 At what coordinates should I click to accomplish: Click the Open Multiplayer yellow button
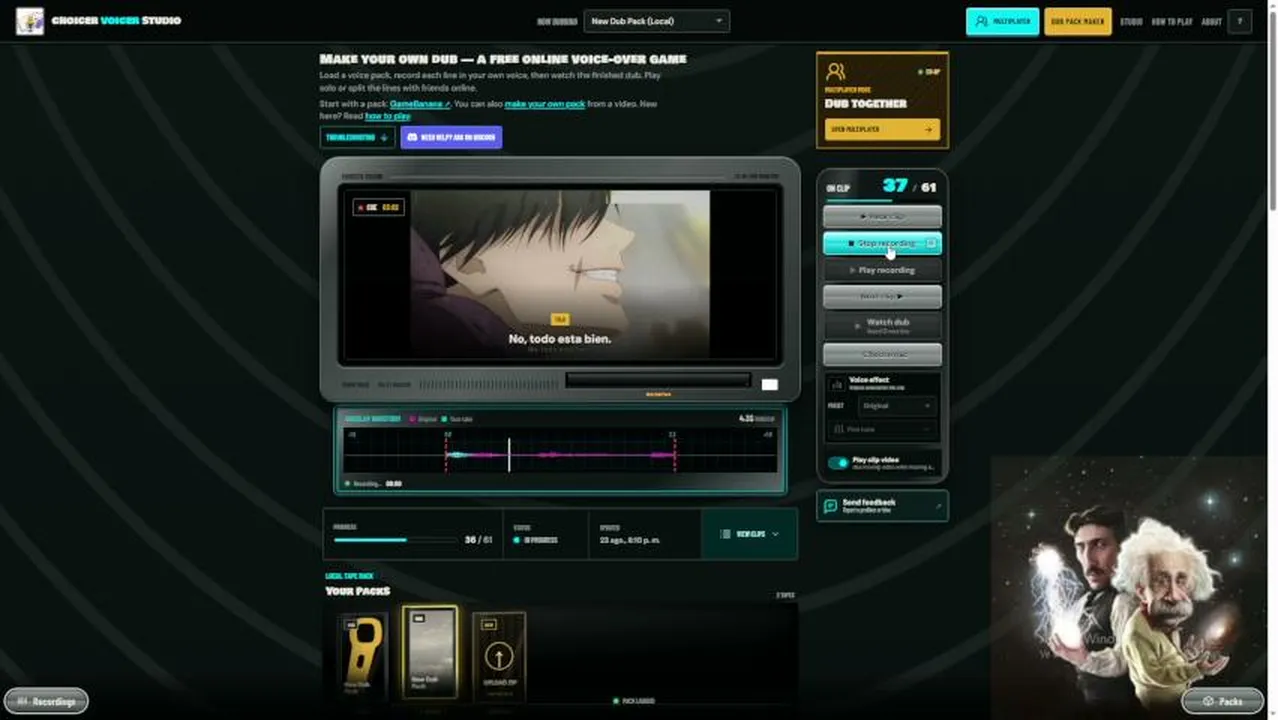(882, 129)
